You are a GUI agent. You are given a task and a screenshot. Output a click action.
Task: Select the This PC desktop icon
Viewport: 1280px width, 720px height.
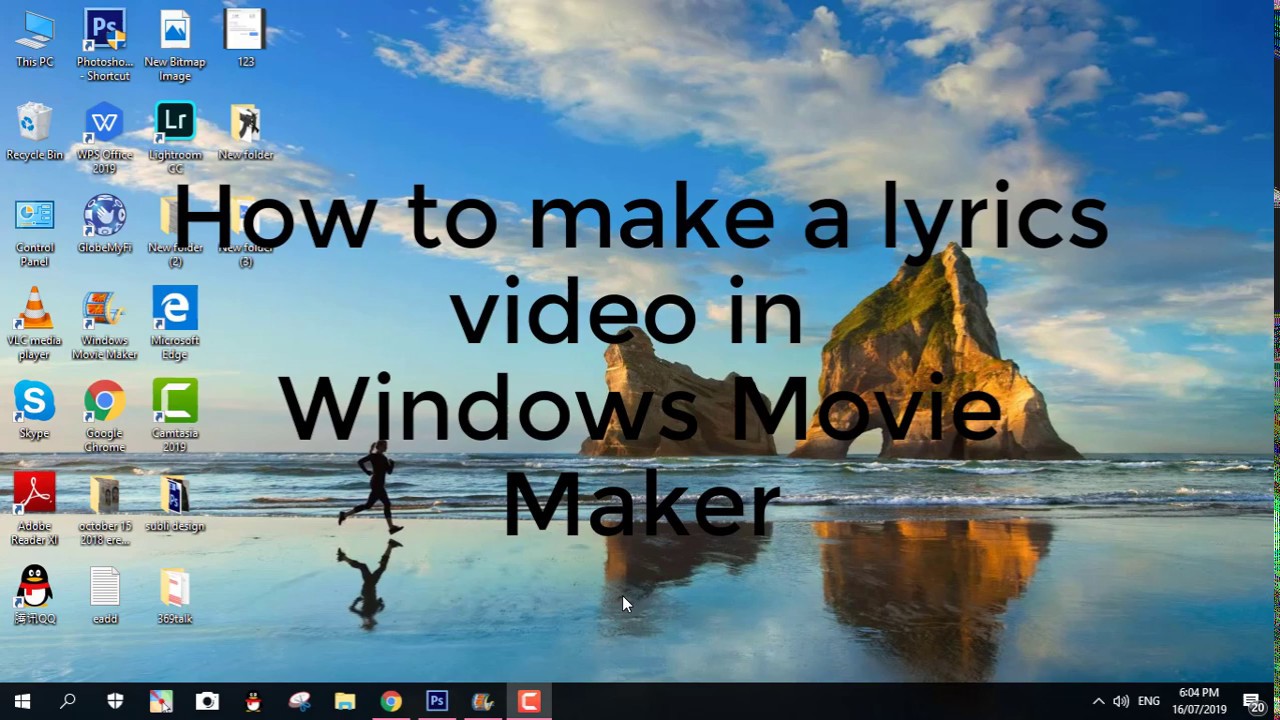pyautogui.click(x=34, y=39)
